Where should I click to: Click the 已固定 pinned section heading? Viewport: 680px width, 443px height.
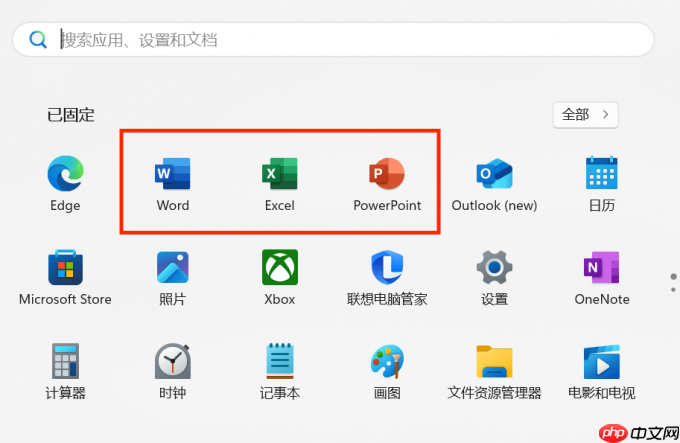coord(71,115)
